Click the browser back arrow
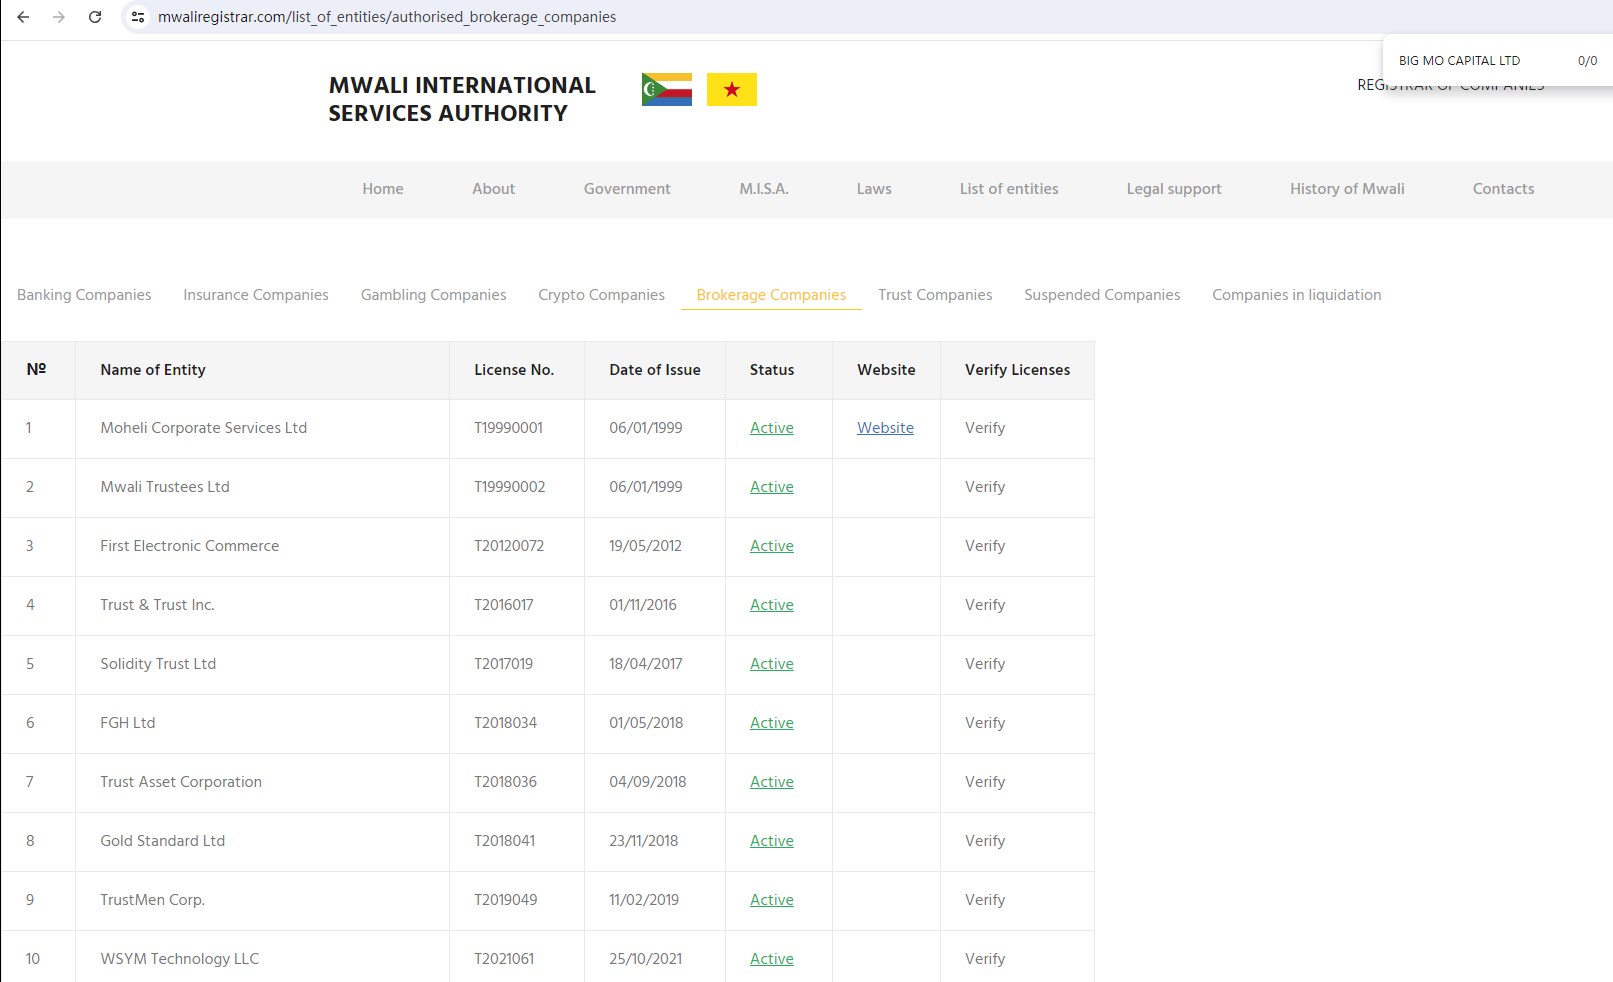1613x982 pixels. coord(23,17)
